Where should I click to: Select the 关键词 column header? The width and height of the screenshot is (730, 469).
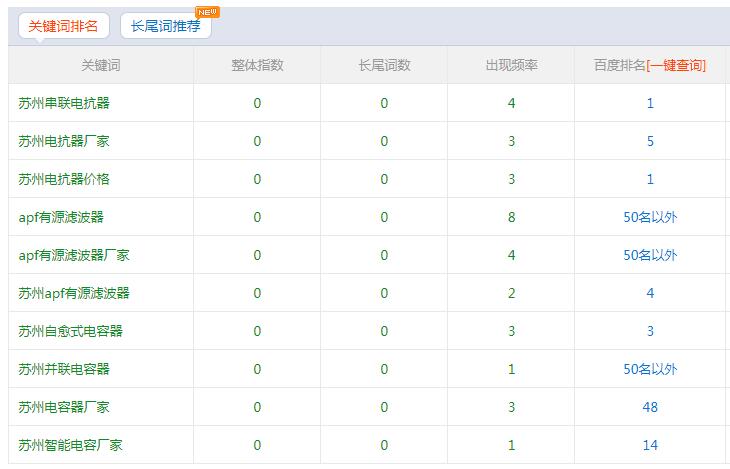pyautogui.click(x=101, y=66)
